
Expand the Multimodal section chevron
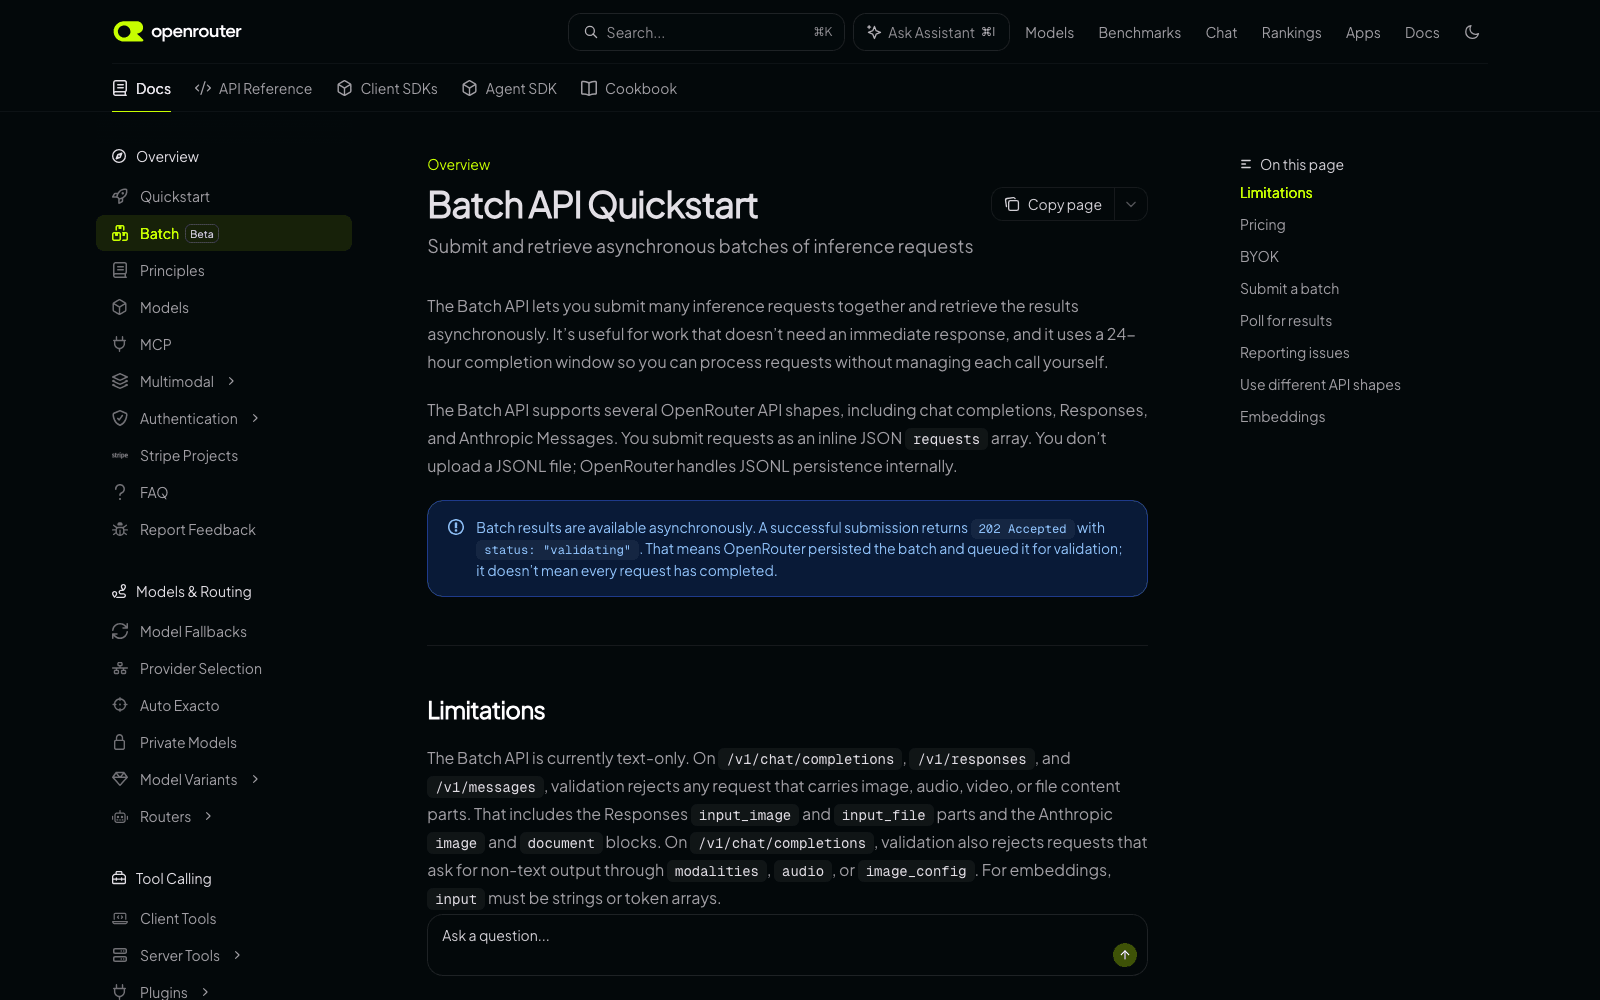[x=231, y=381]
